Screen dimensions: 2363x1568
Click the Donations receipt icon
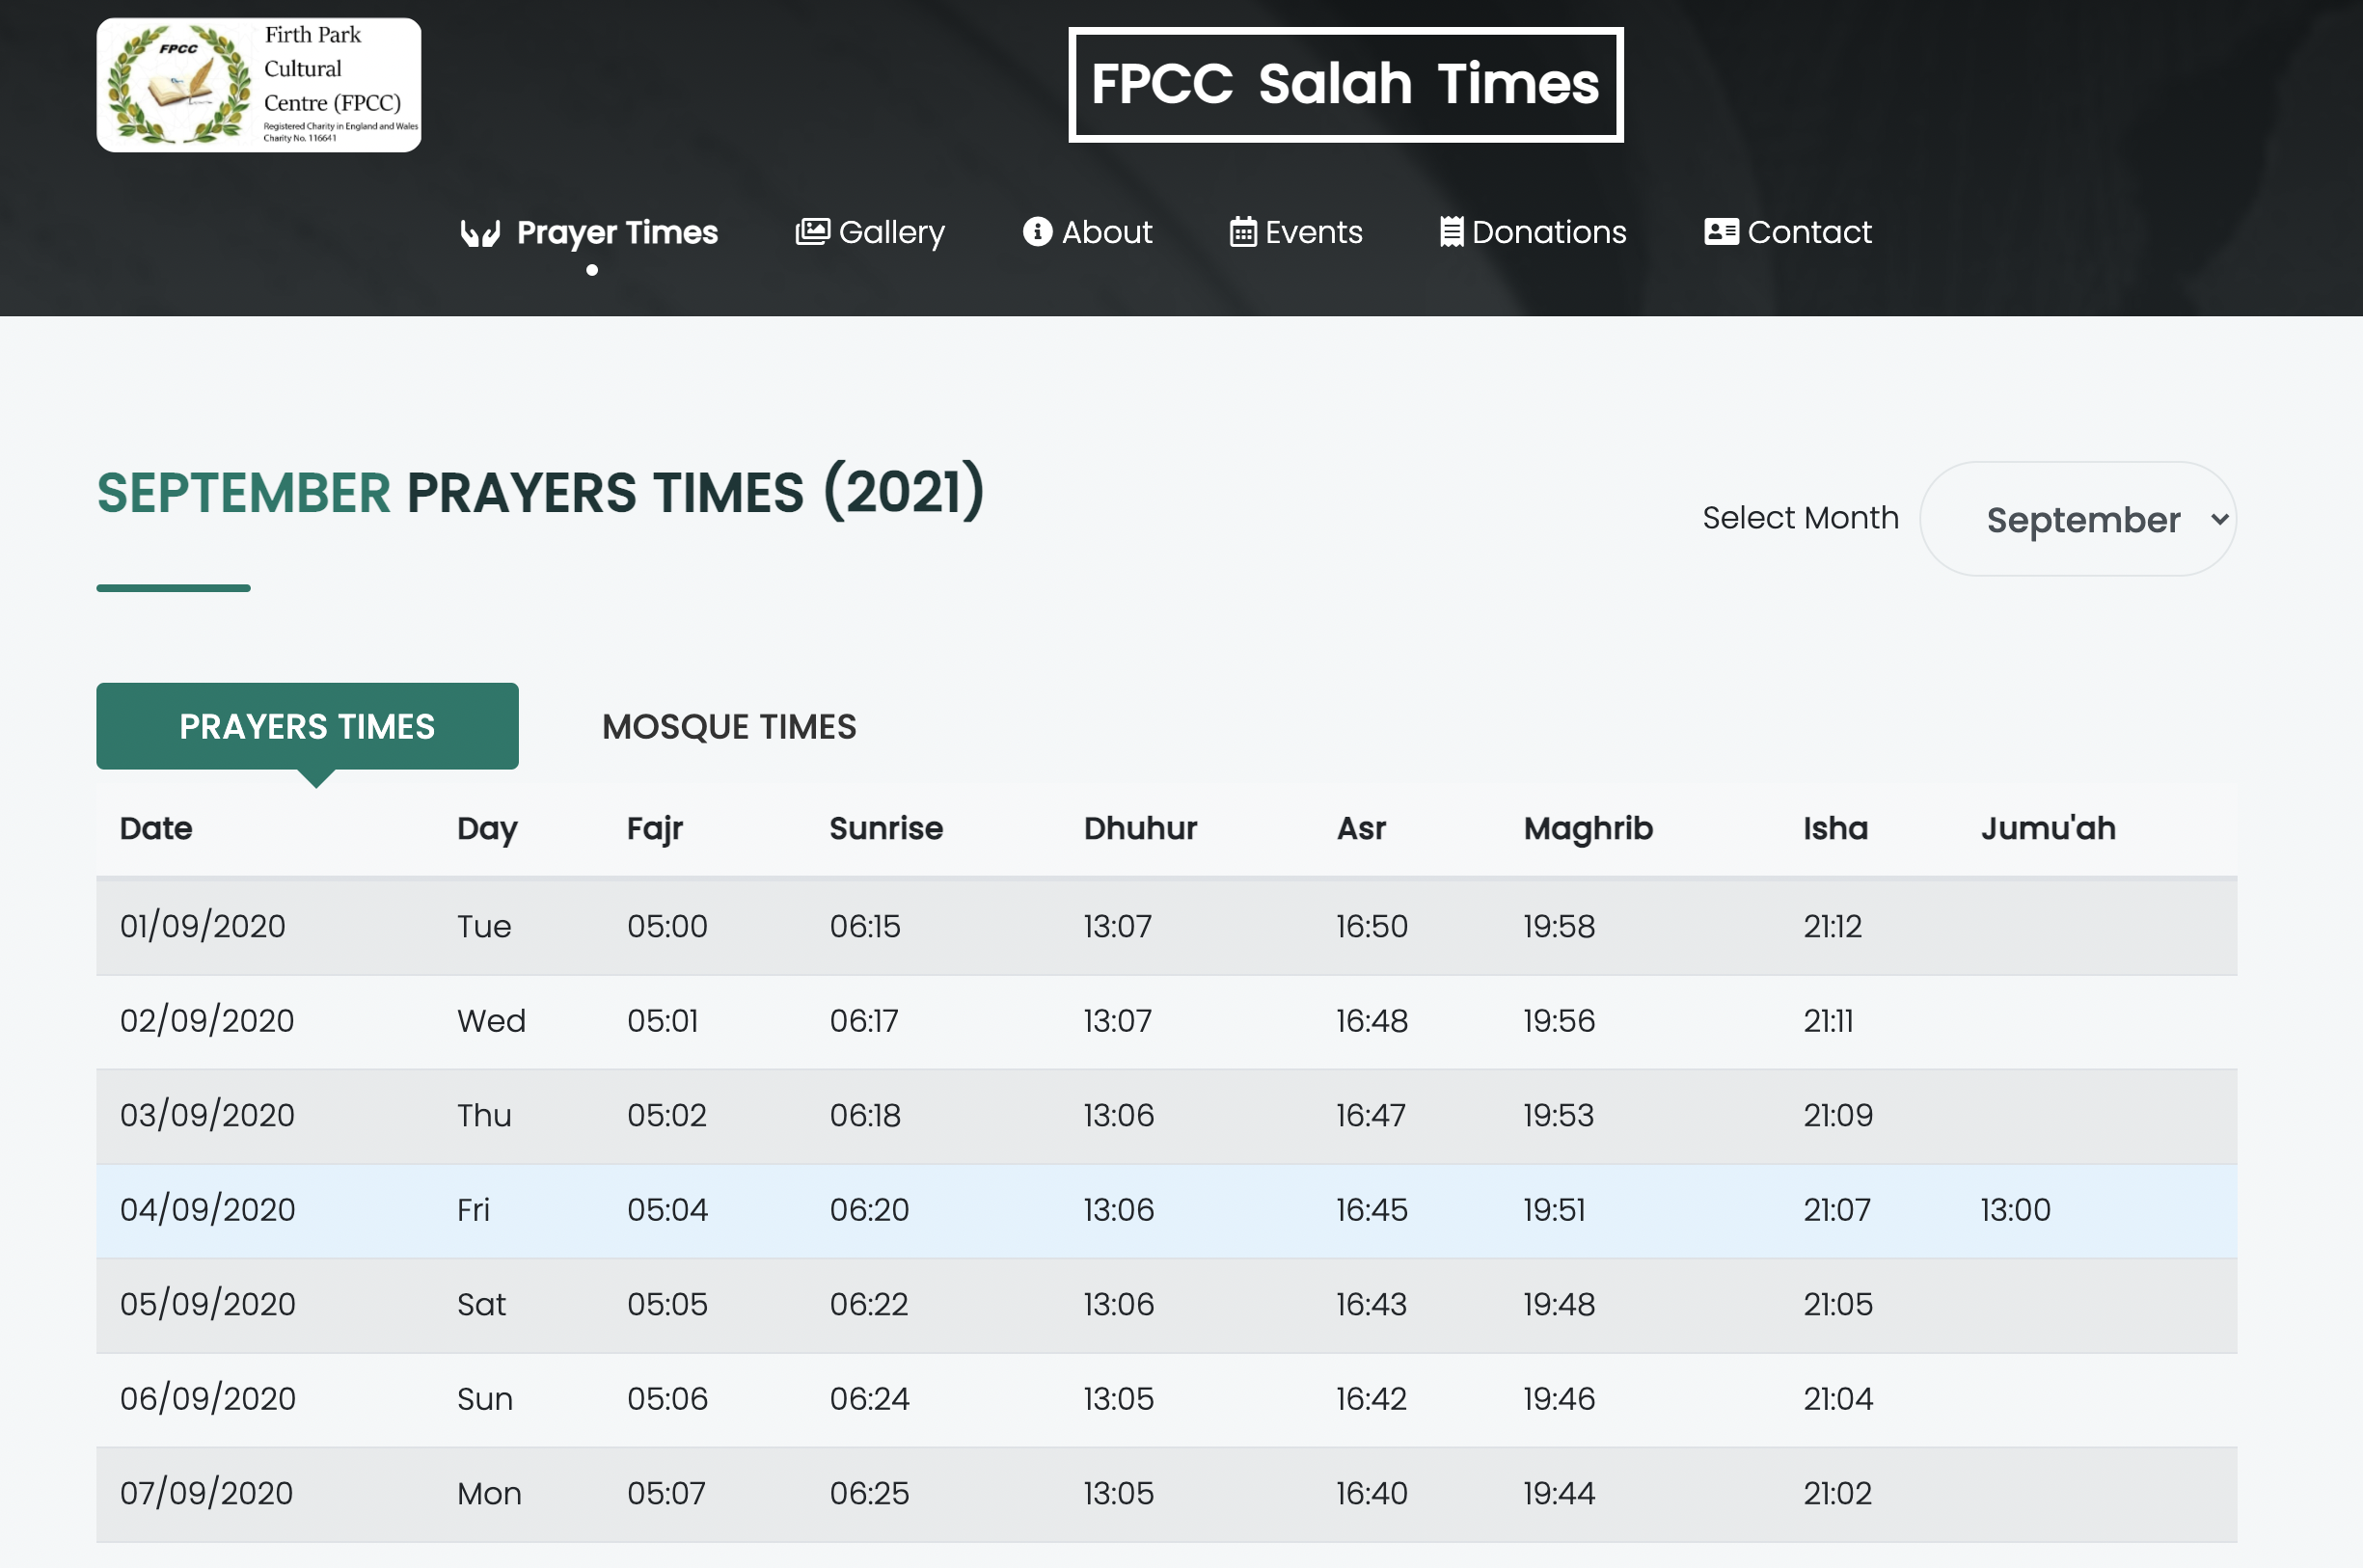pos(1451,232)
